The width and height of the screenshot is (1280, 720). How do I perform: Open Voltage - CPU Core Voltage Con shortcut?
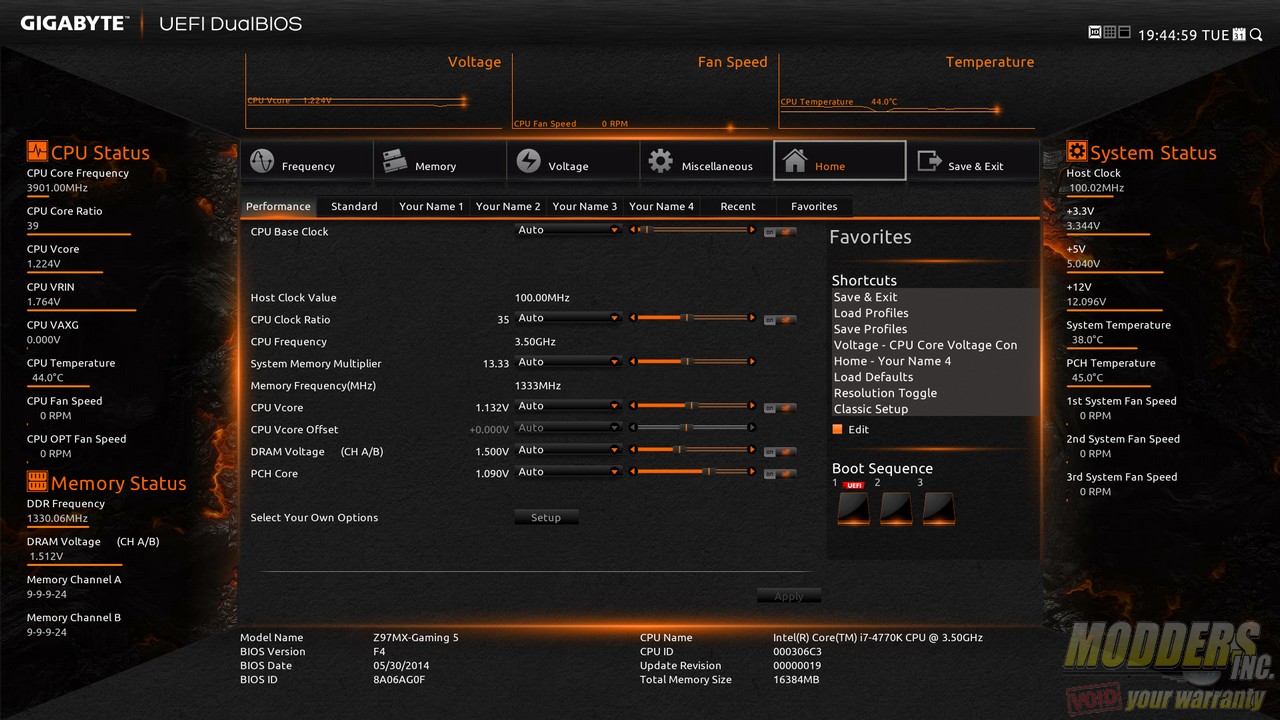coord(935,345)
